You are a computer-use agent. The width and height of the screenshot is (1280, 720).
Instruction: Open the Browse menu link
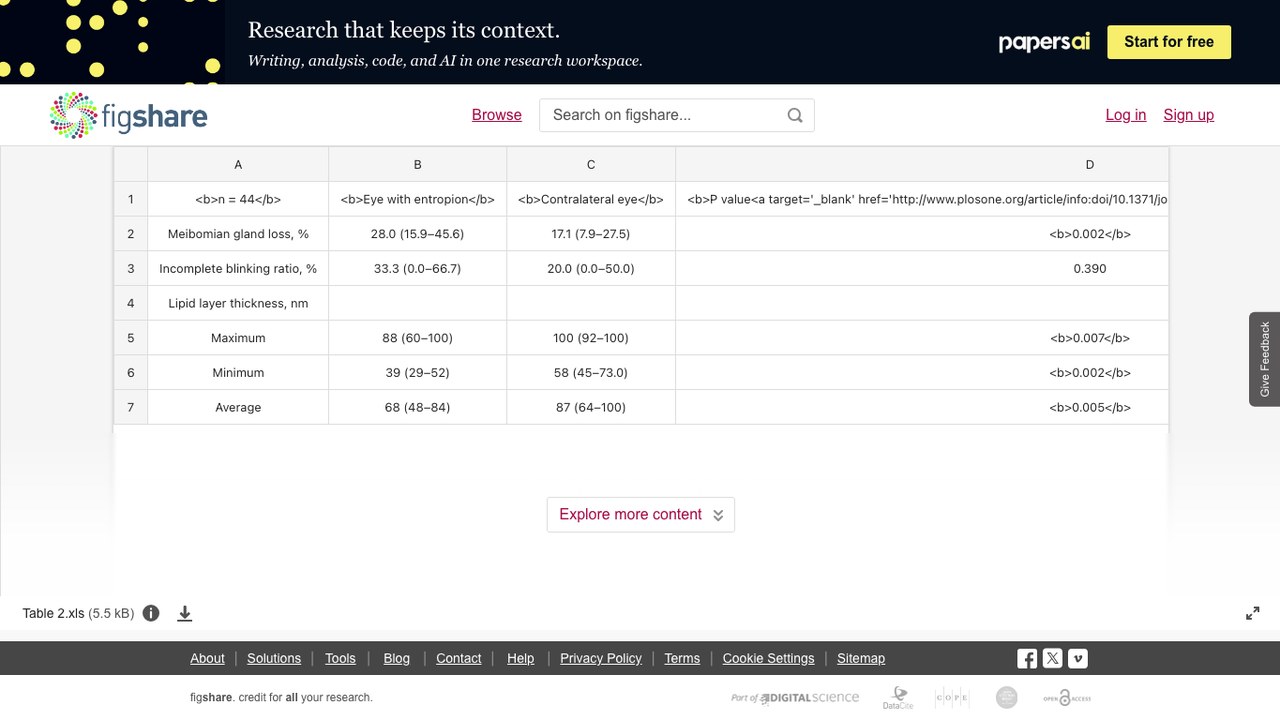click(497, 115)
